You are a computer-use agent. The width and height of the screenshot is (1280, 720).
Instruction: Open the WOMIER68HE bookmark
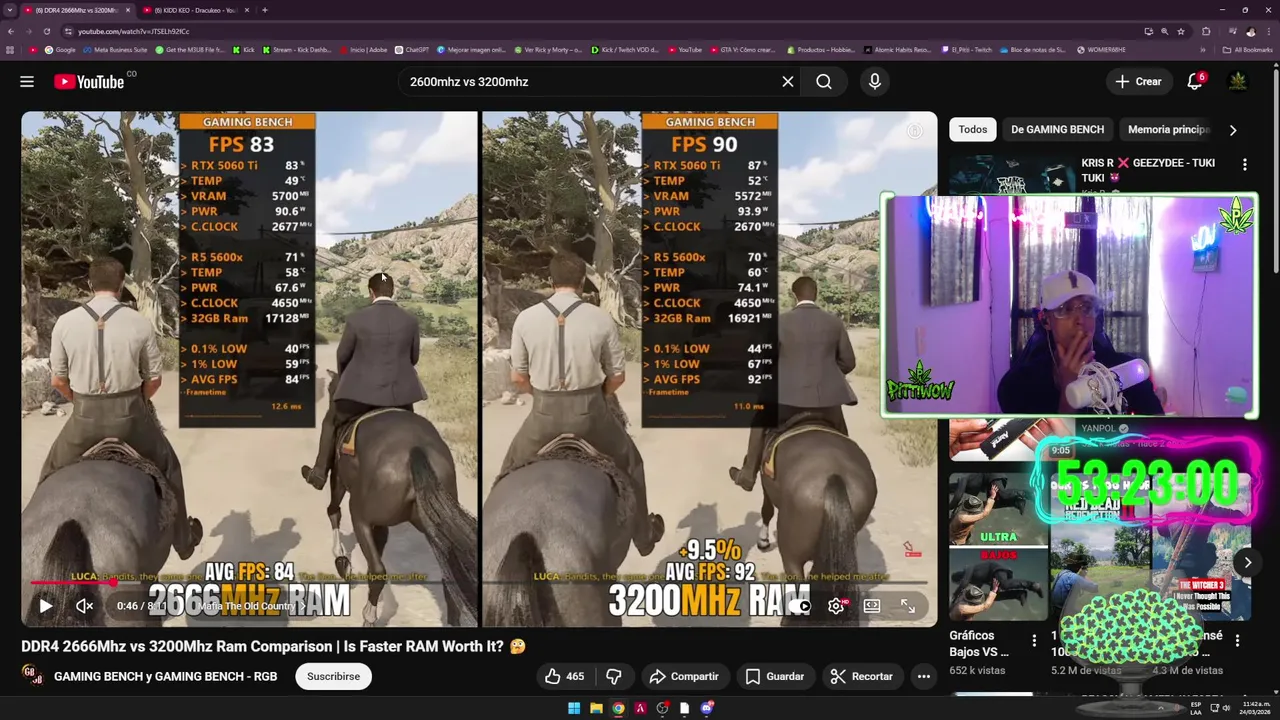(1100, 49)
